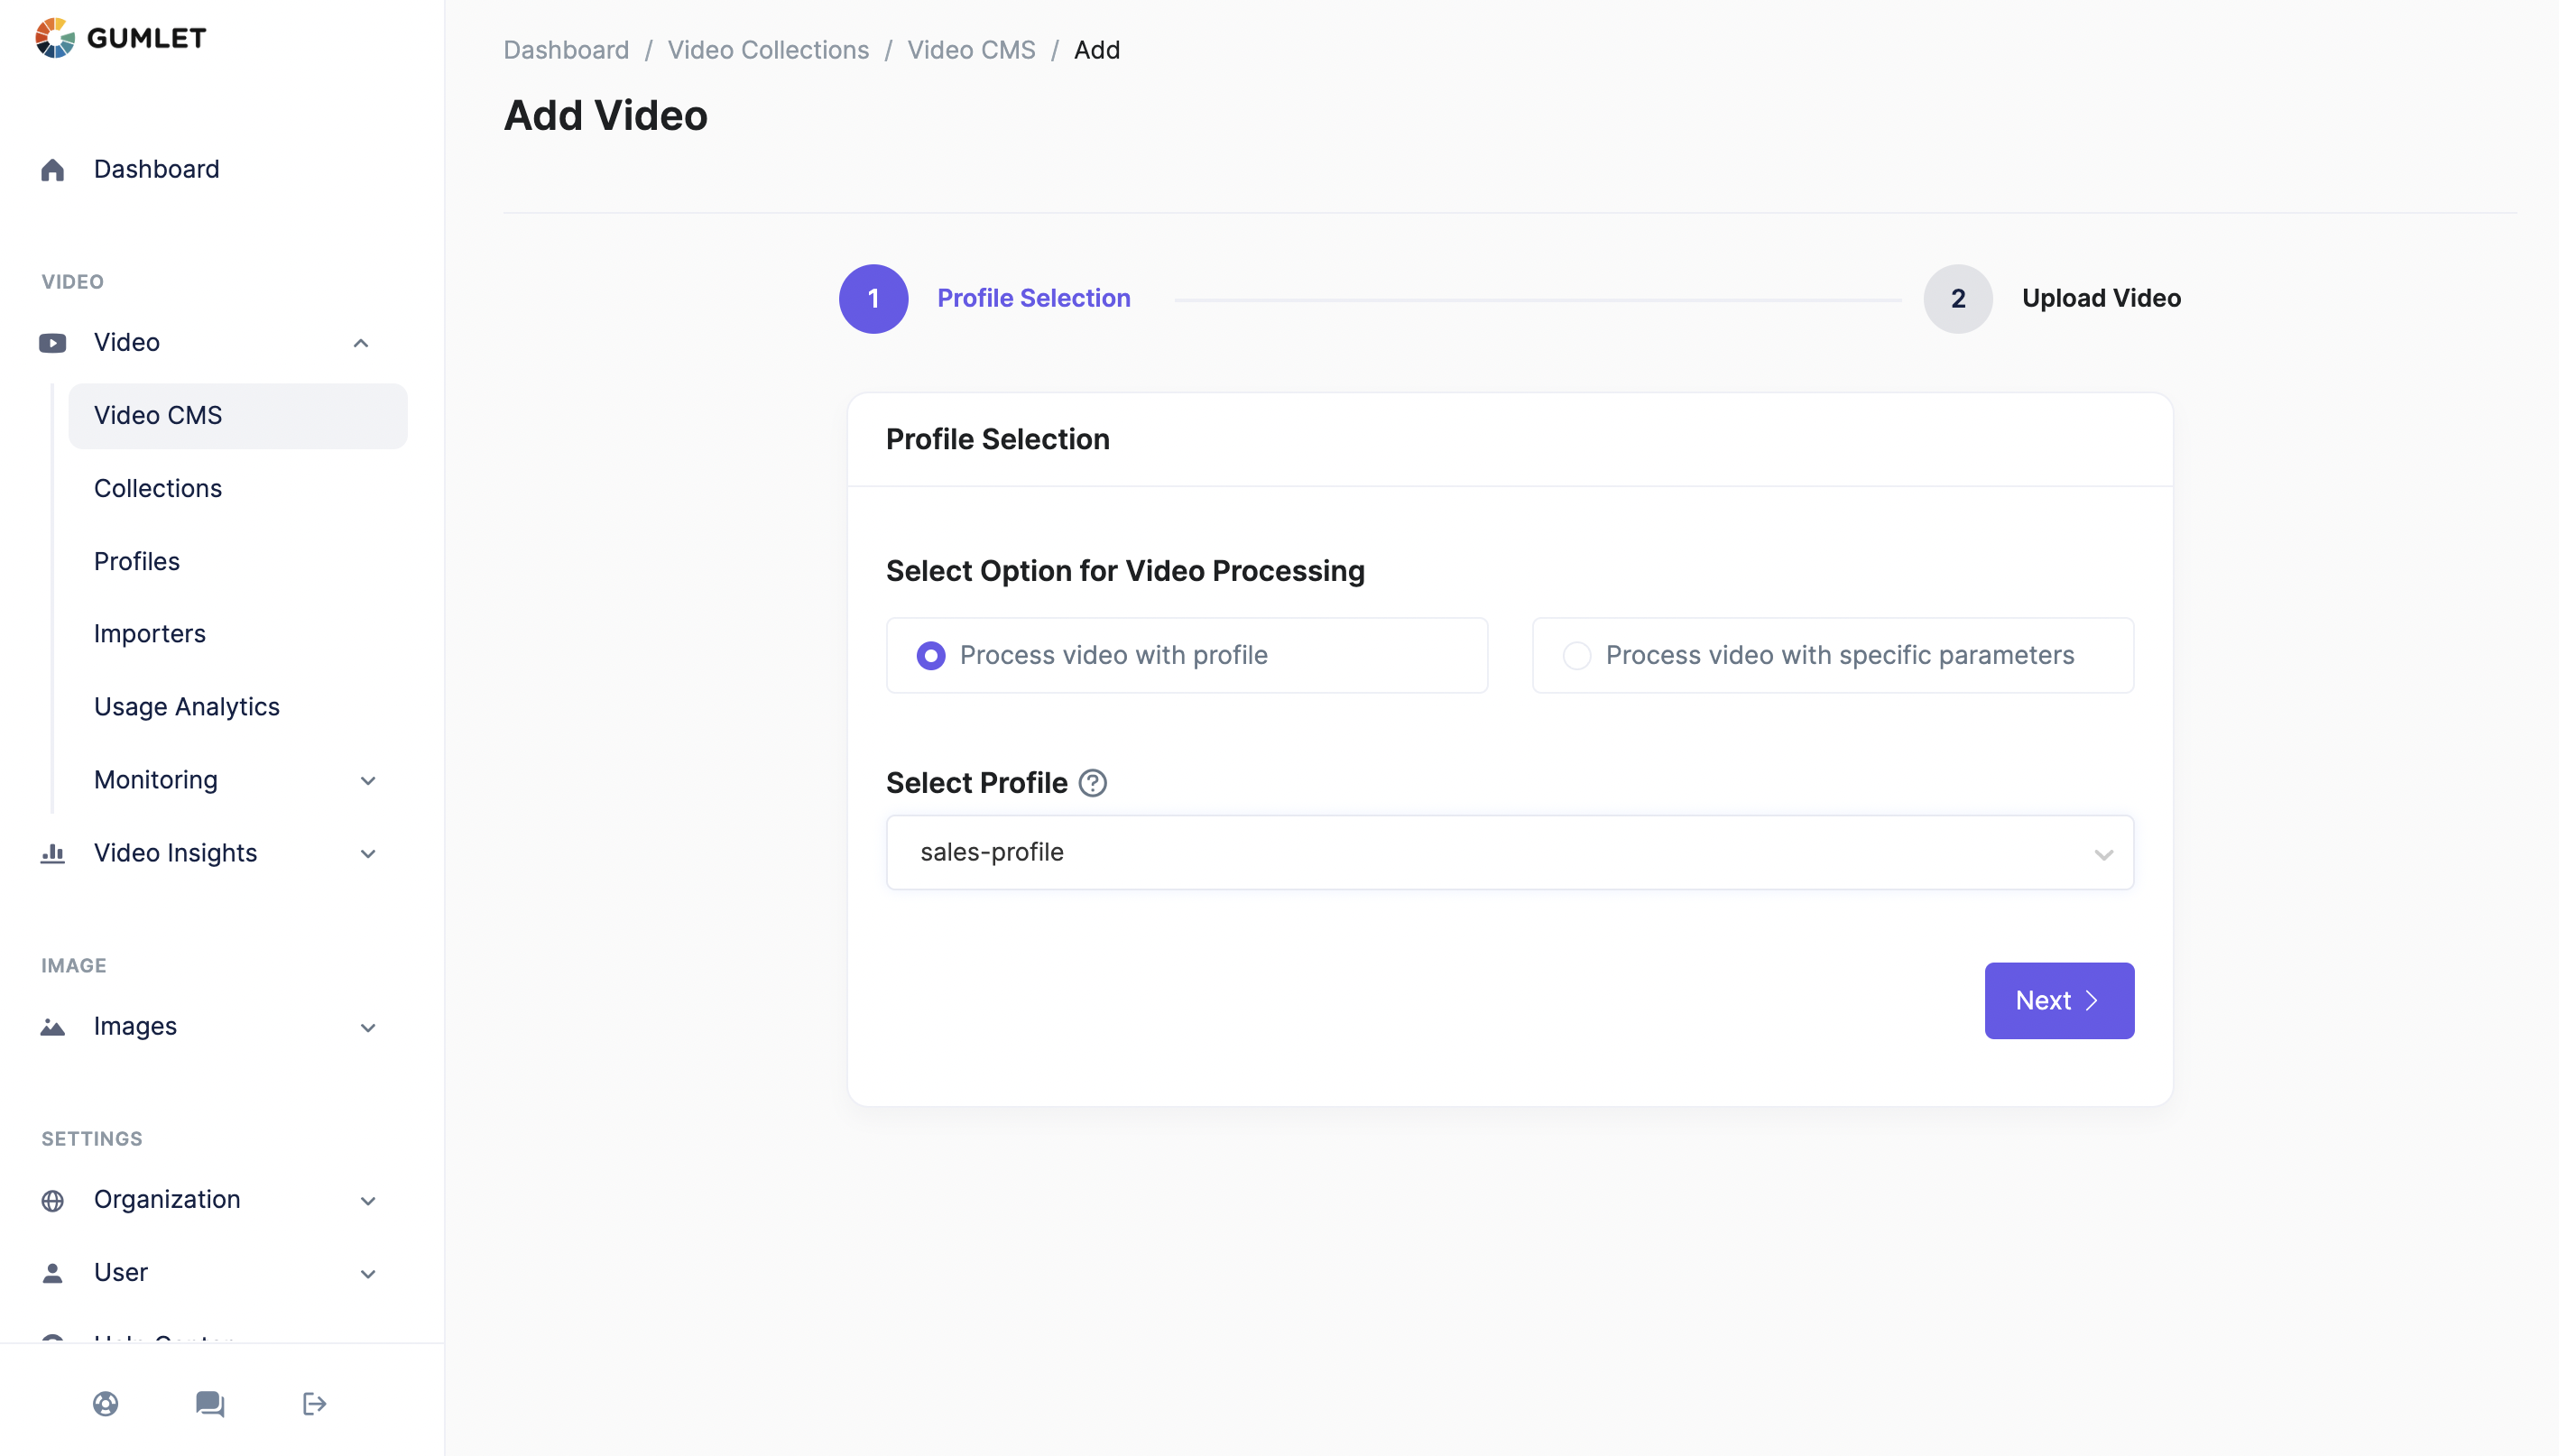
Task: Select Process video with profile radio
Action: click(x=931, y=656)
